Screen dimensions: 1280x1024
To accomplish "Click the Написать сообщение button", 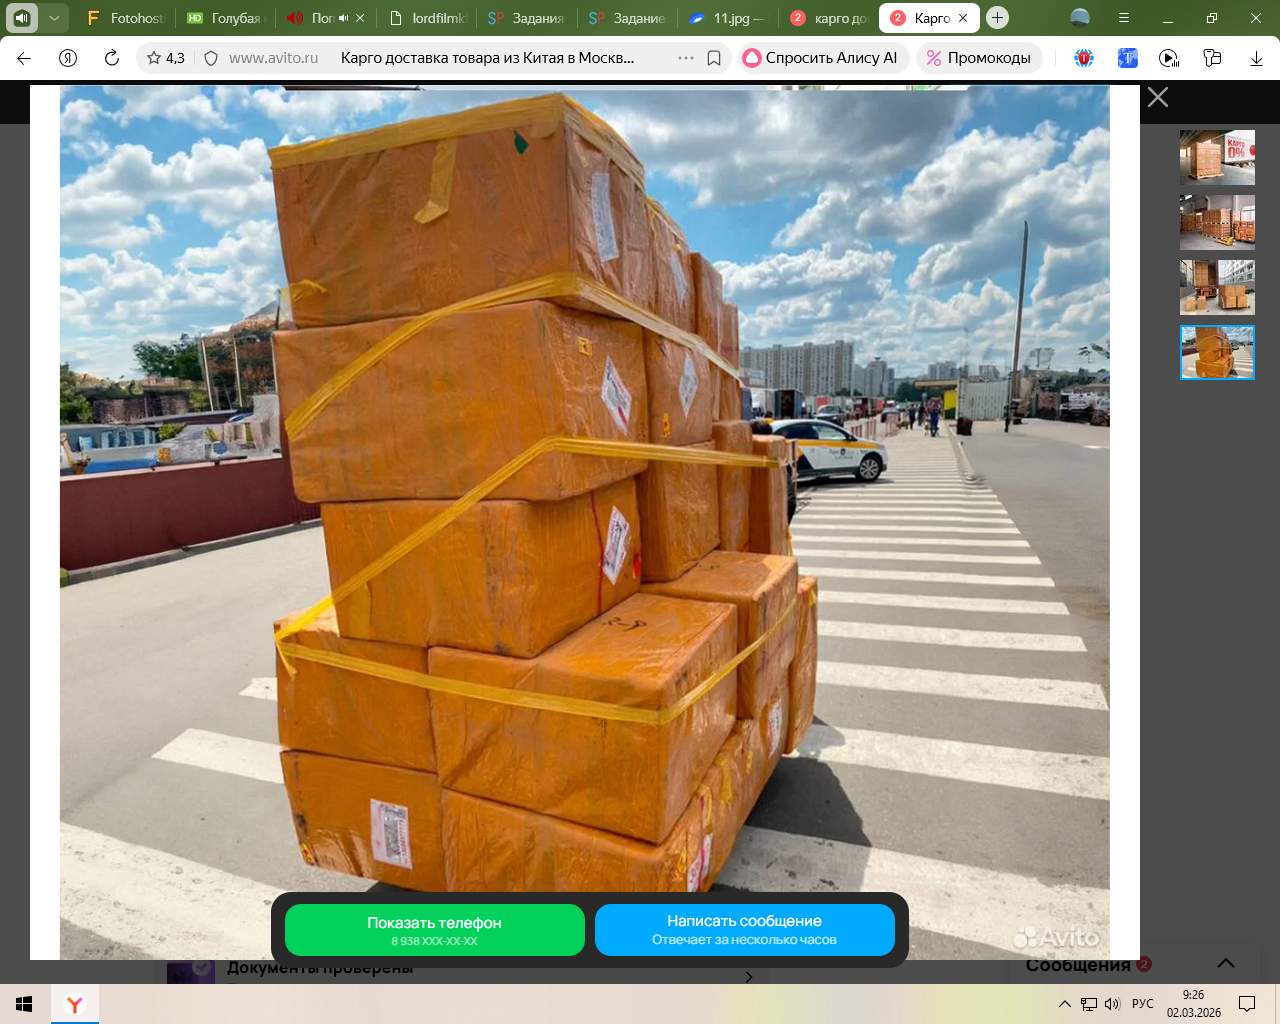I will pos(744,930).
